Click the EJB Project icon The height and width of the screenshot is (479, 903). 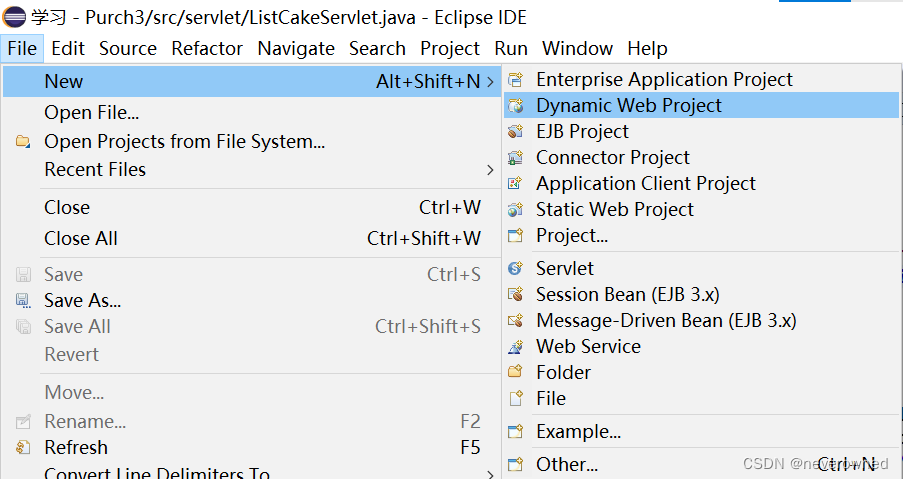coord(515,132)
